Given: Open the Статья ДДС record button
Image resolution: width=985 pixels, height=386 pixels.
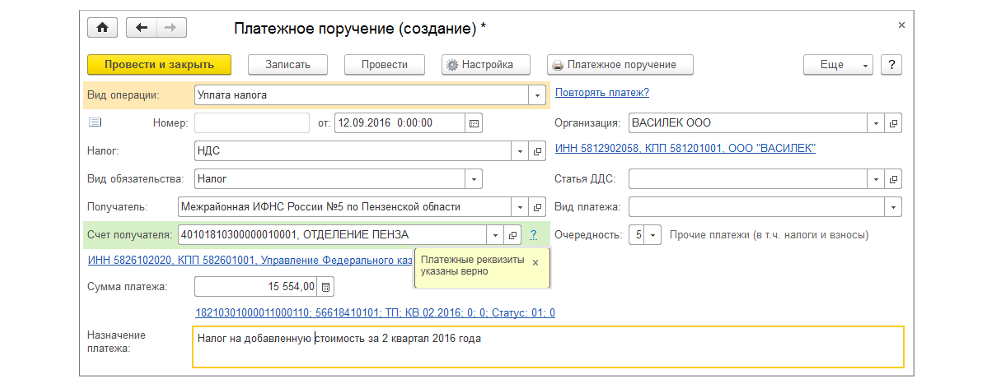Looking at the screenshot, I should coord(893,179).
